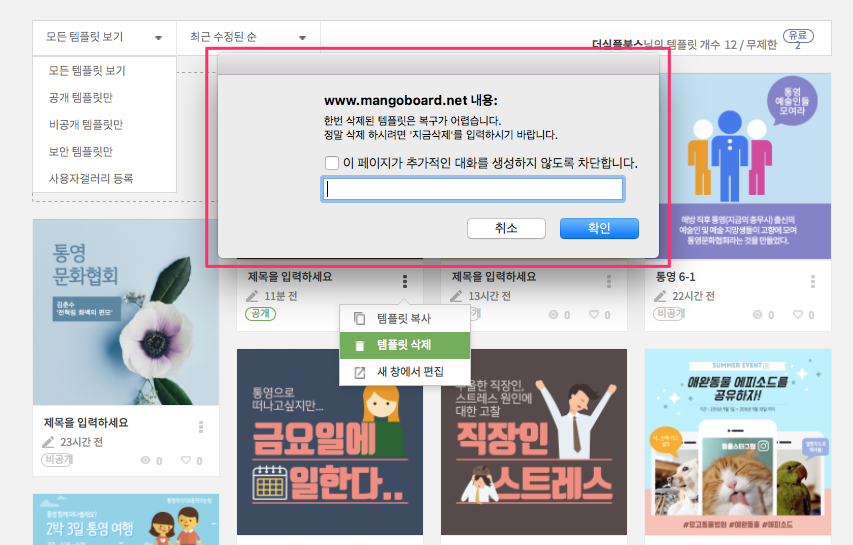Screen dimensions: 853x545
Task: Click the heart like icon on the 23시간 전 card
Action: pyautogui.click(x=186, y=460)
